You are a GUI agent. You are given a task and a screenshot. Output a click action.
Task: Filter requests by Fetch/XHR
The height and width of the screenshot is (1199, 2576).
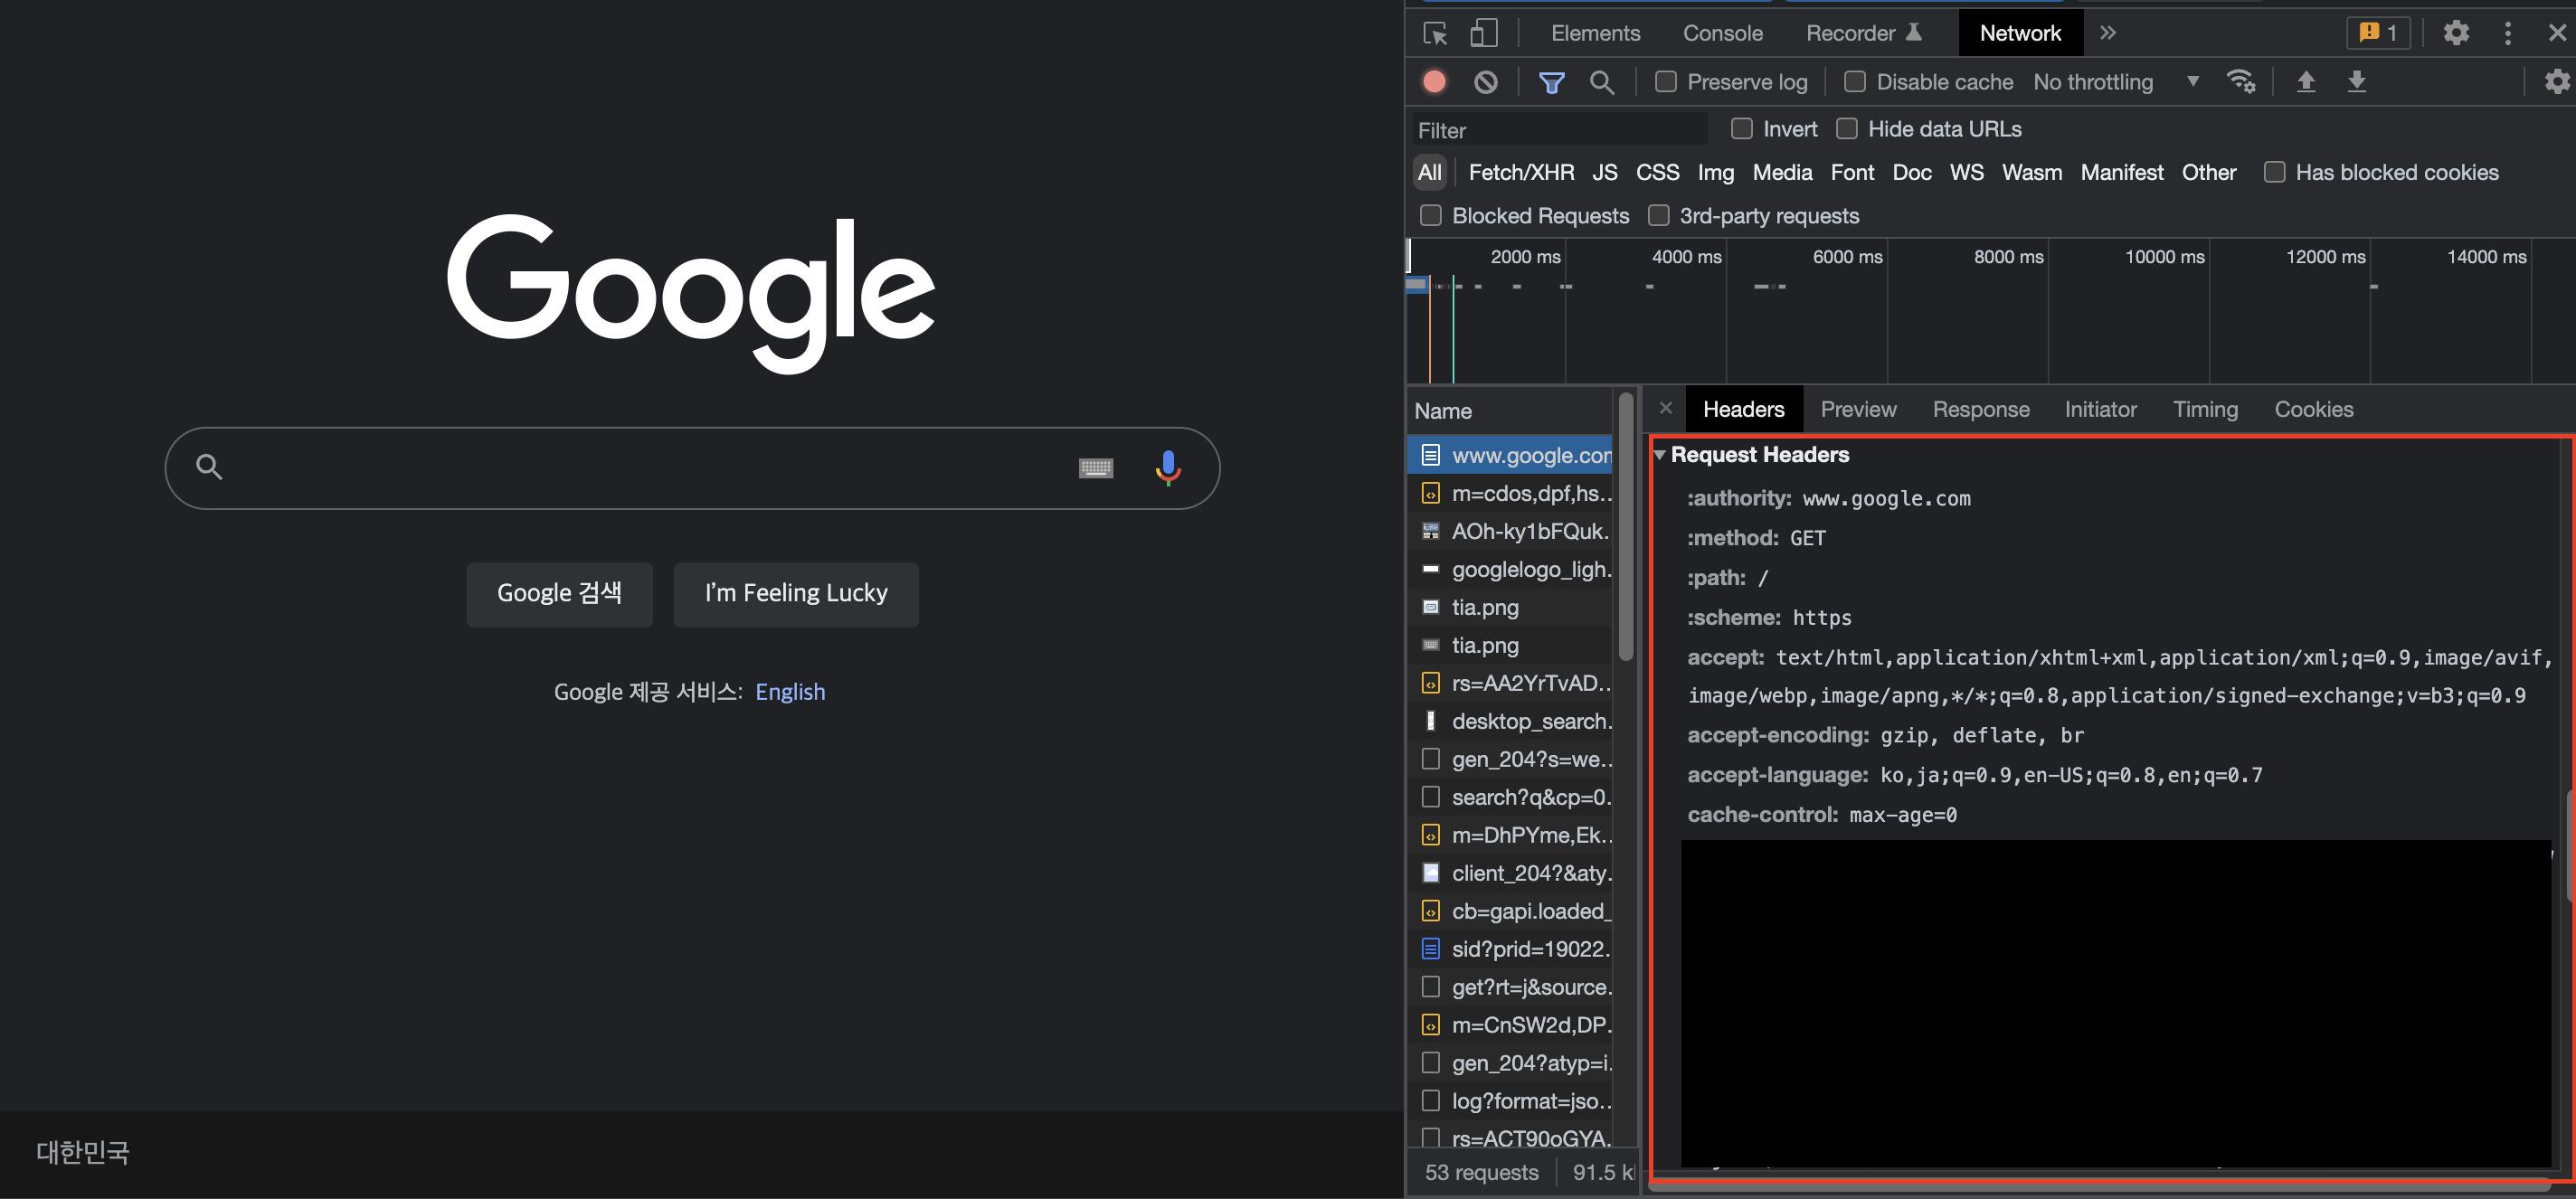pyautogui.click(x=1521, y=172)
